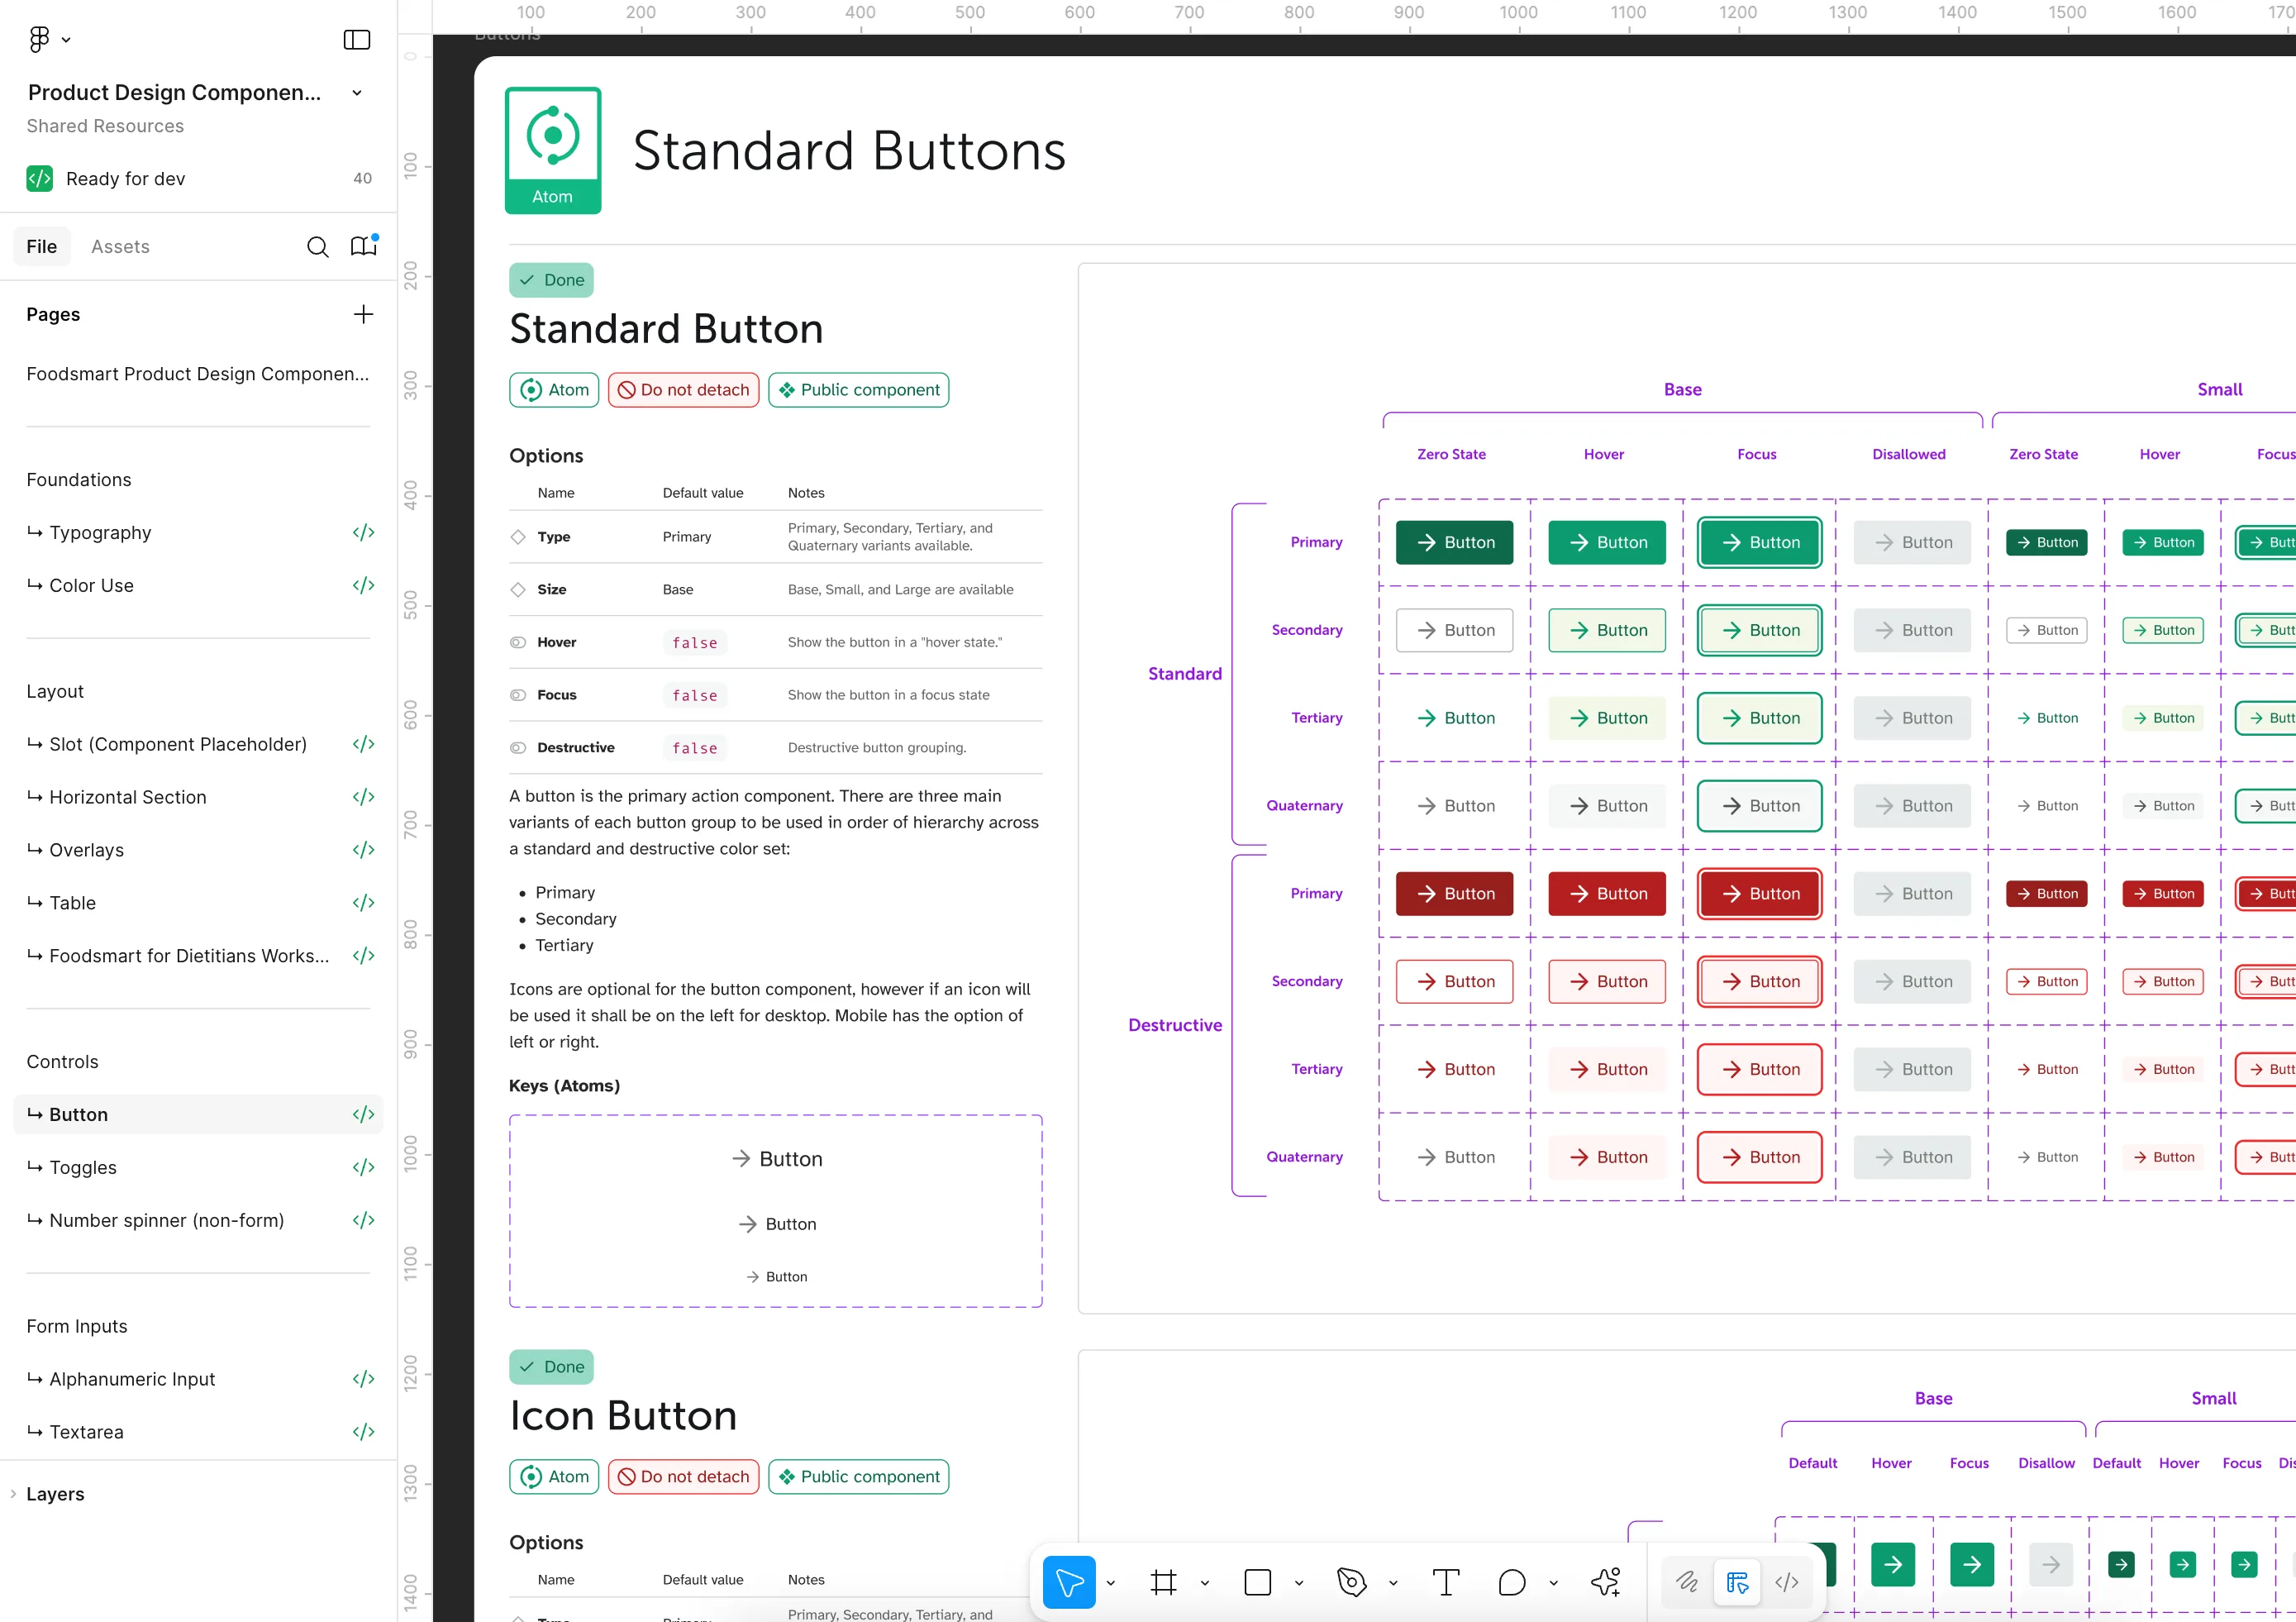The height and width of the screenshot is (1622, 2296).
Task: Click the green Ready for dev icon
Action: tap(39, 178)
